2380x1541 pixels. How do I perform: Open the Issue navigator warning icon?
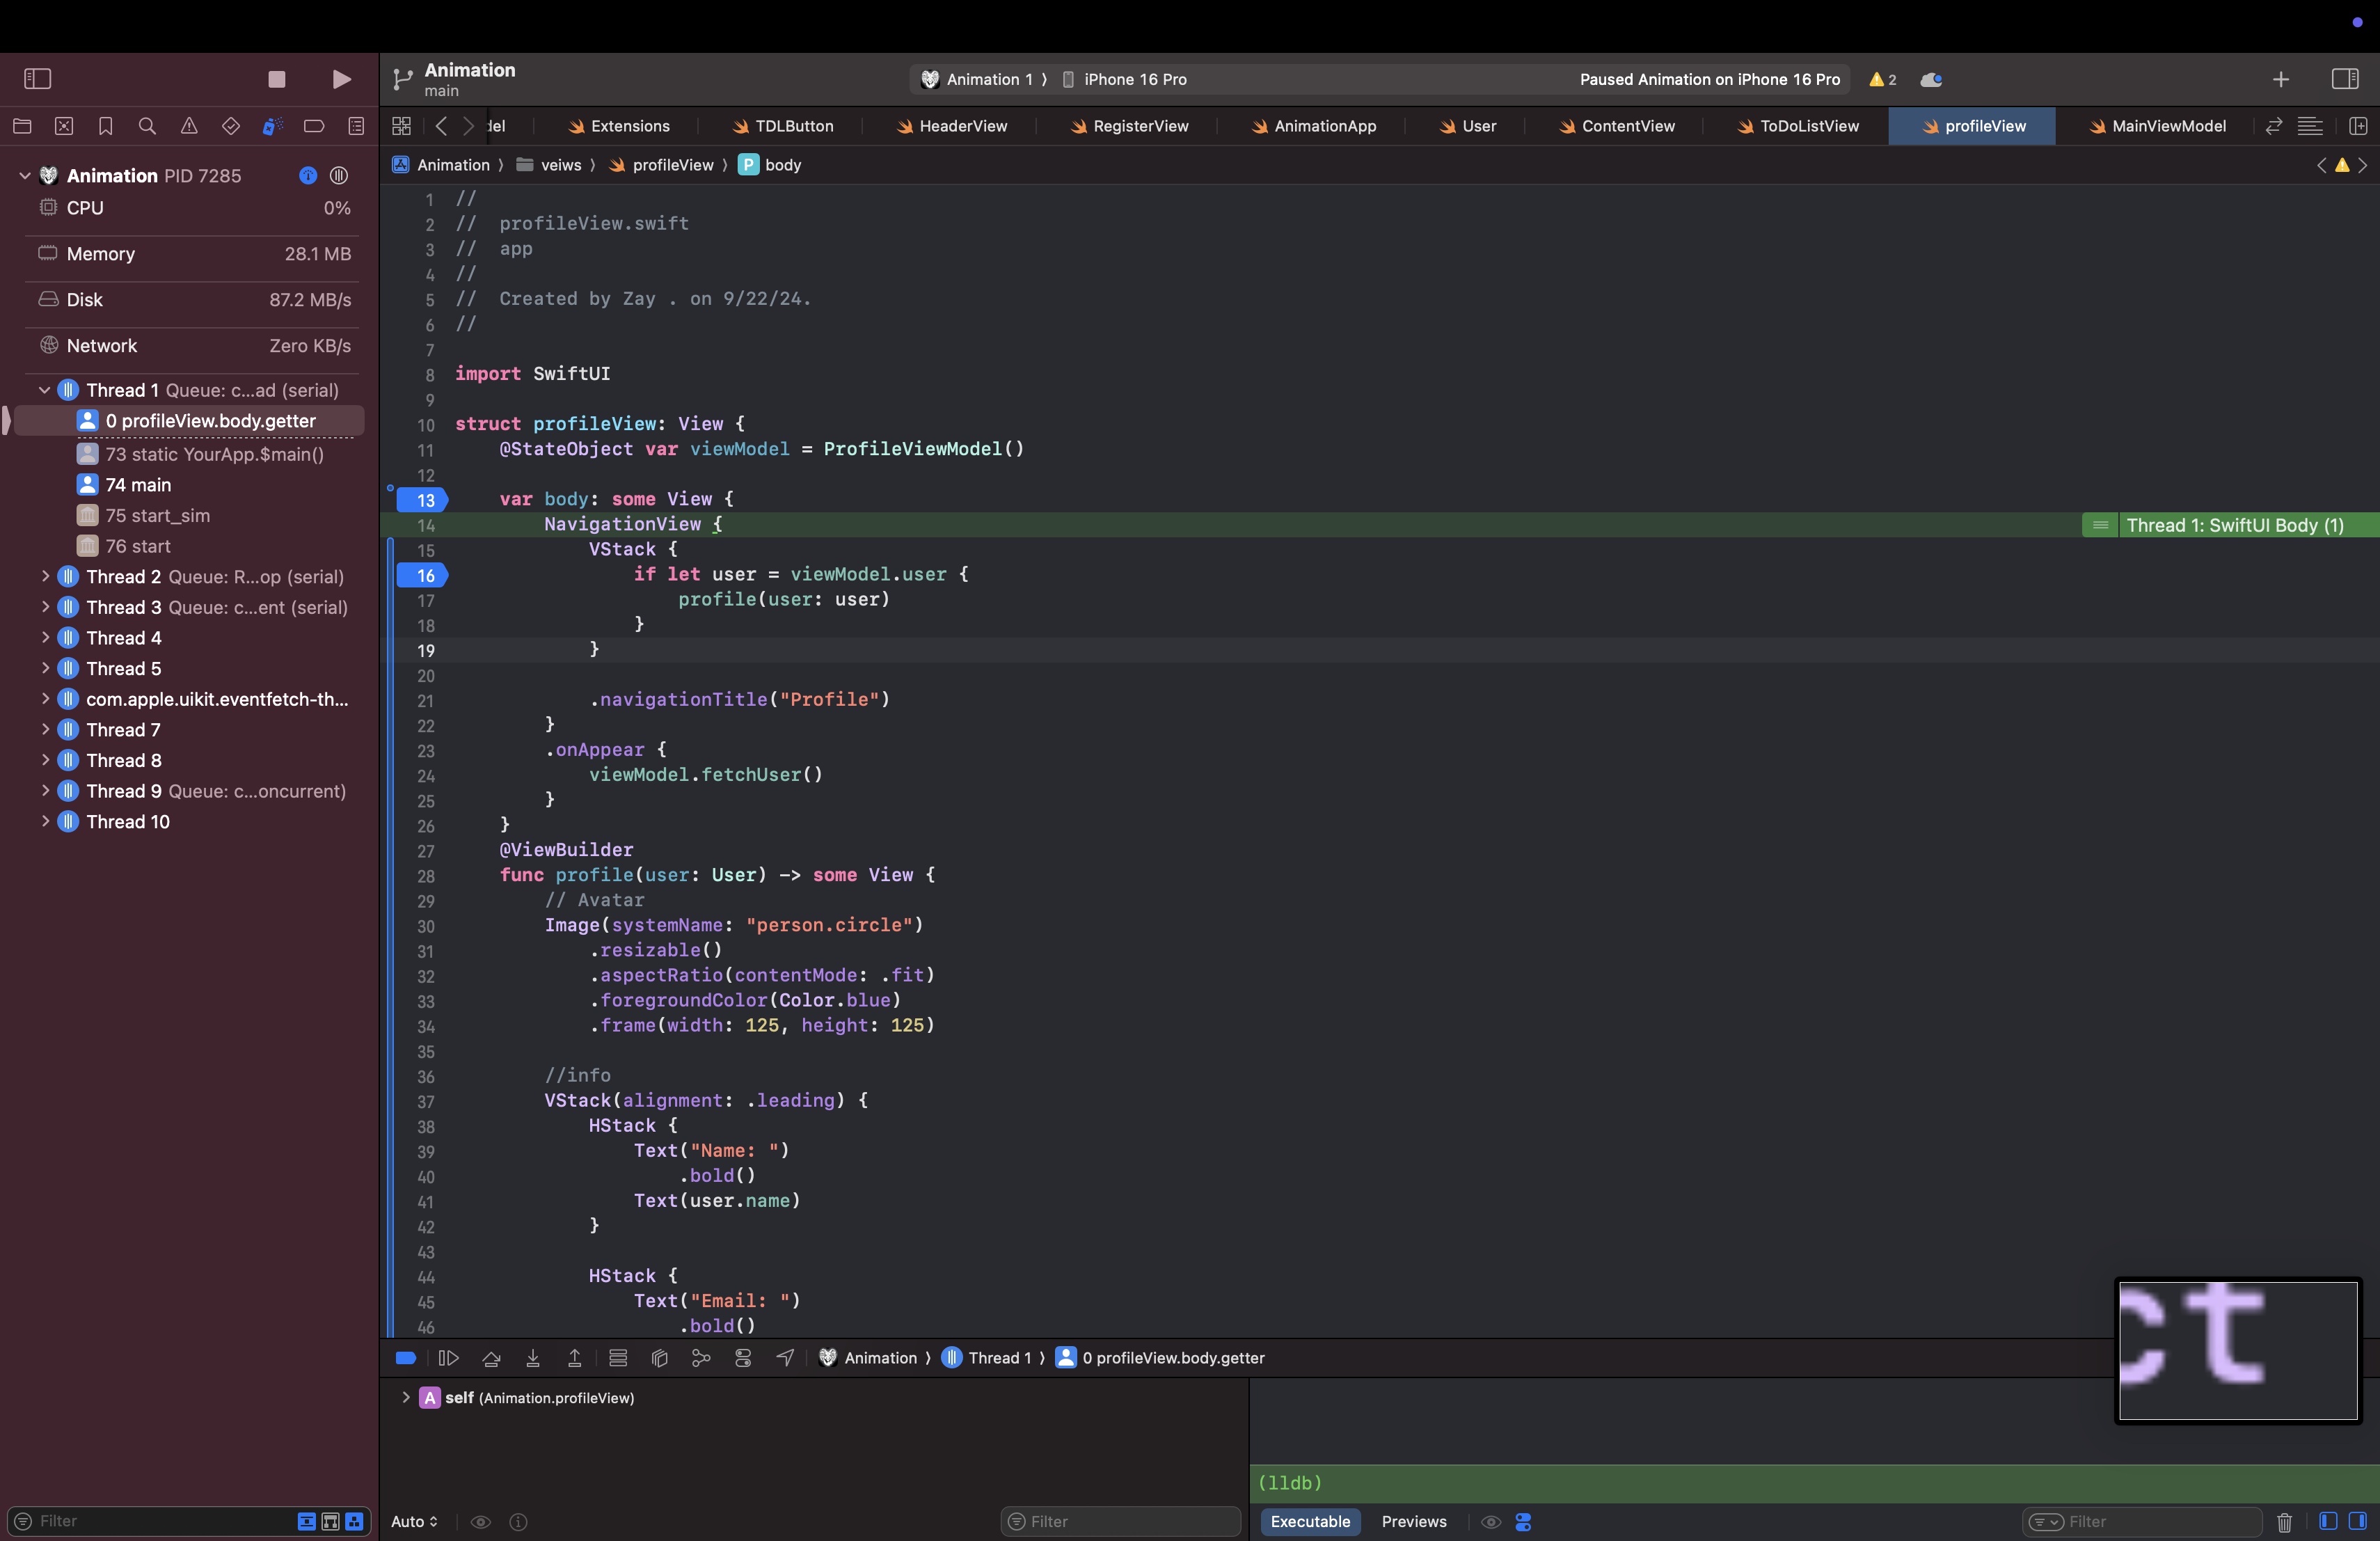pyautogui.click(x=189, y=126)
